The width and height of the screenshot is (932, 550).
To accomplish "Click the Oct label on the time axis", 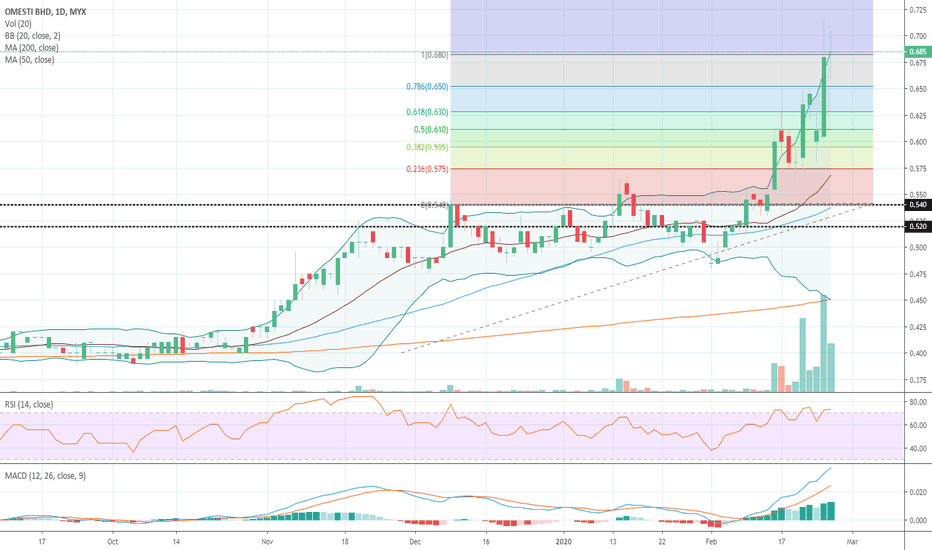I will click(112, 542).
